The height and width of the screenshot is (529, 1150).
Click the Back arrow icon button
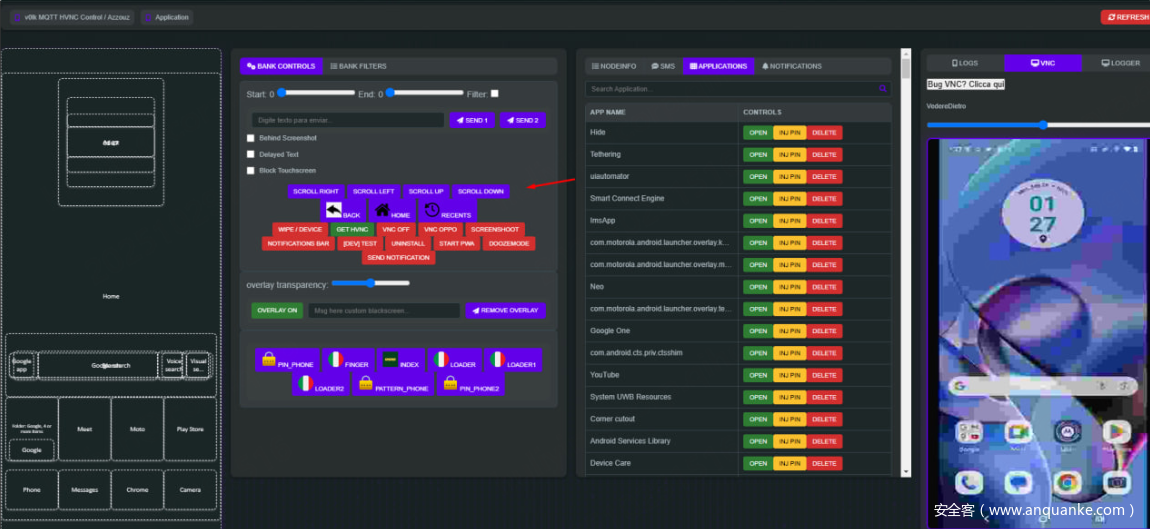[334, 211]
